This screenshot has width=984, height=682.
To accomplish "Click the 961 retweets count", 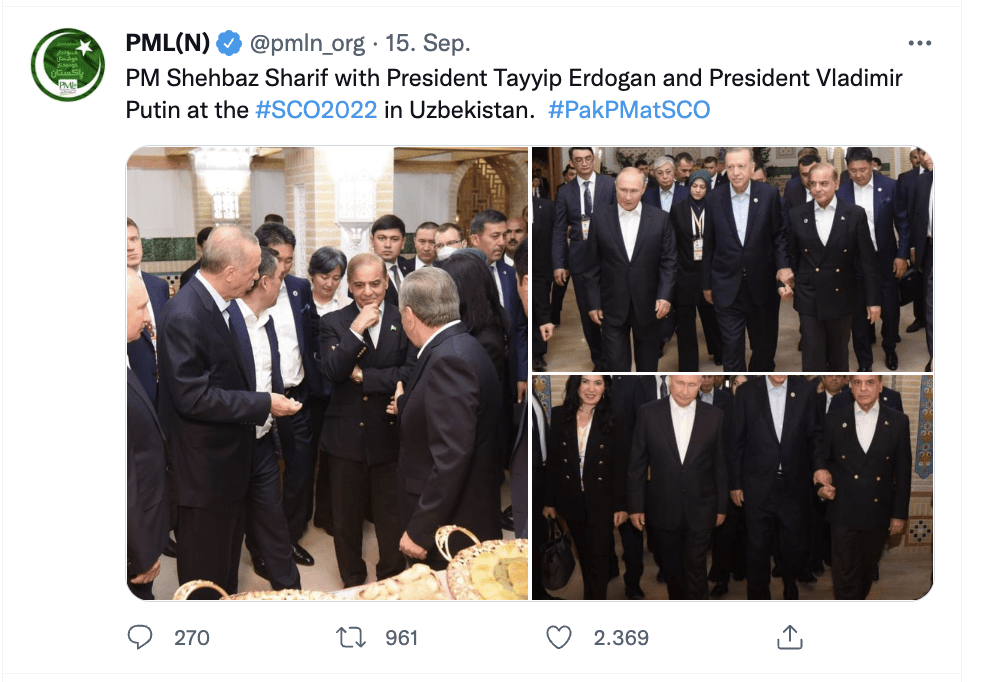I will coord(401,637).
